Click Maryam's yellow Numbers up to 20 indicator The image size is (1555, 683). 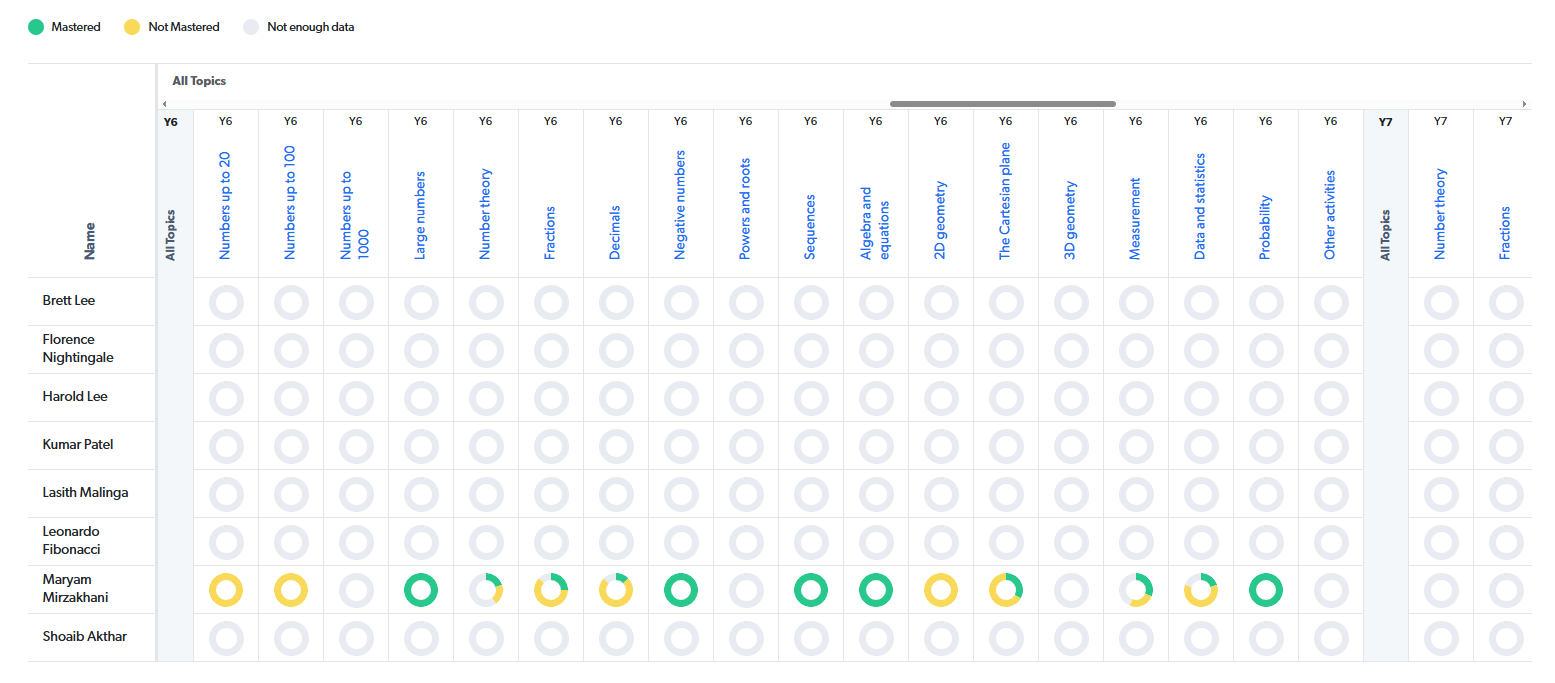point(226,590)
